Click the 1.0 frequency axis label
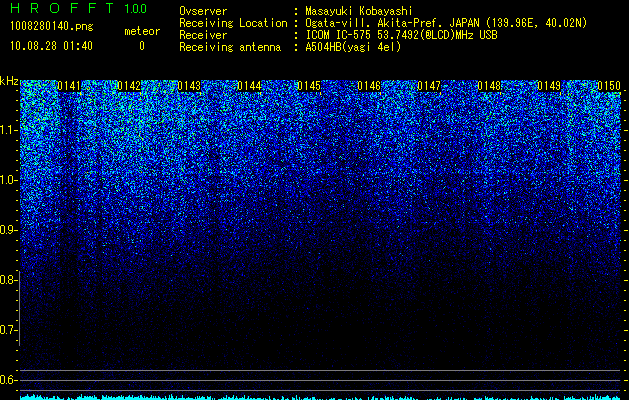 (x=6, y=180)
